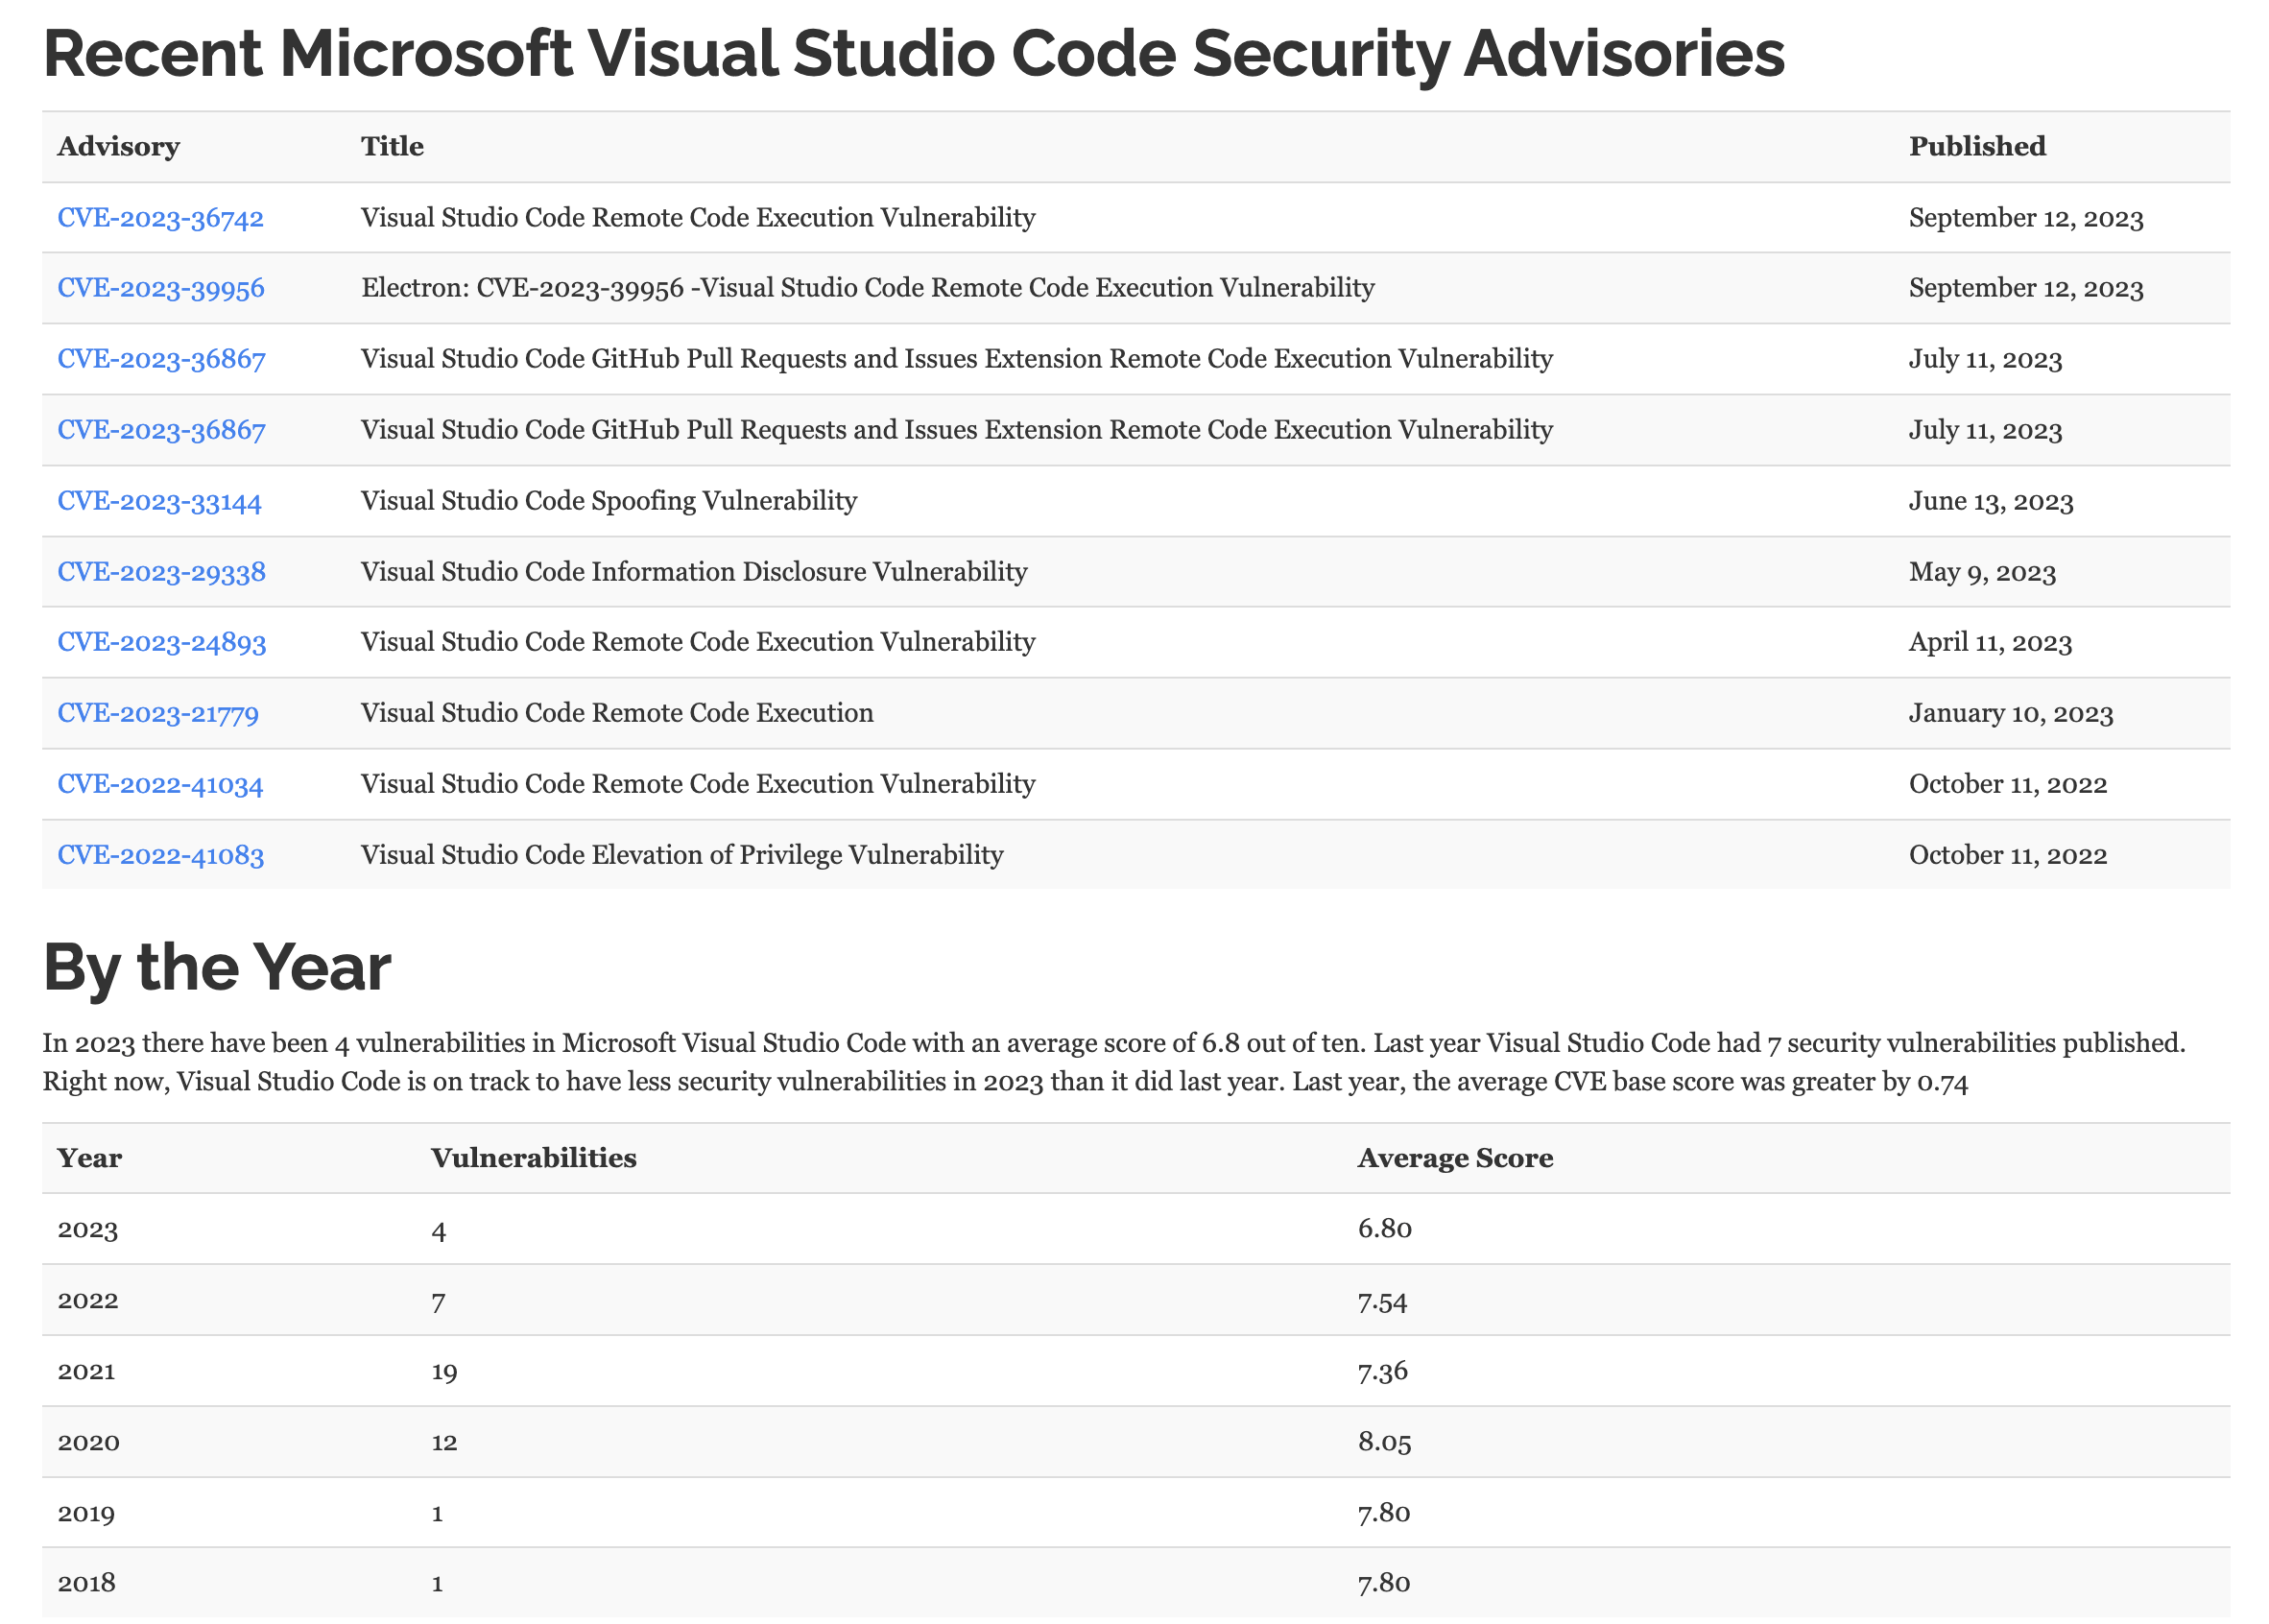Click the 'January 10, 2023' date
The height and width of the screenshot is (1624, 2269).
pyautogui.click(x=2011, y=713)
